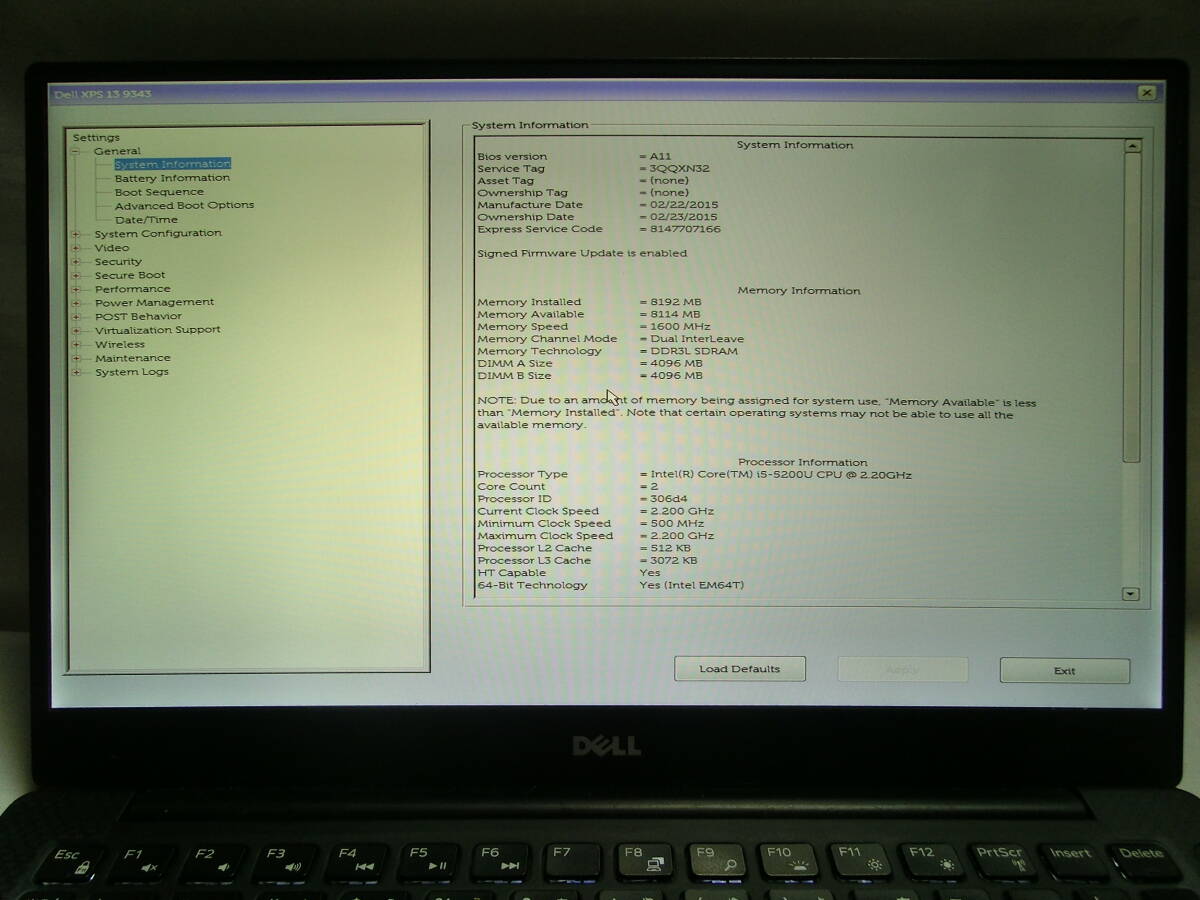Select the System Logs label
Screen dimensions: 1200x900
[131, 371]
